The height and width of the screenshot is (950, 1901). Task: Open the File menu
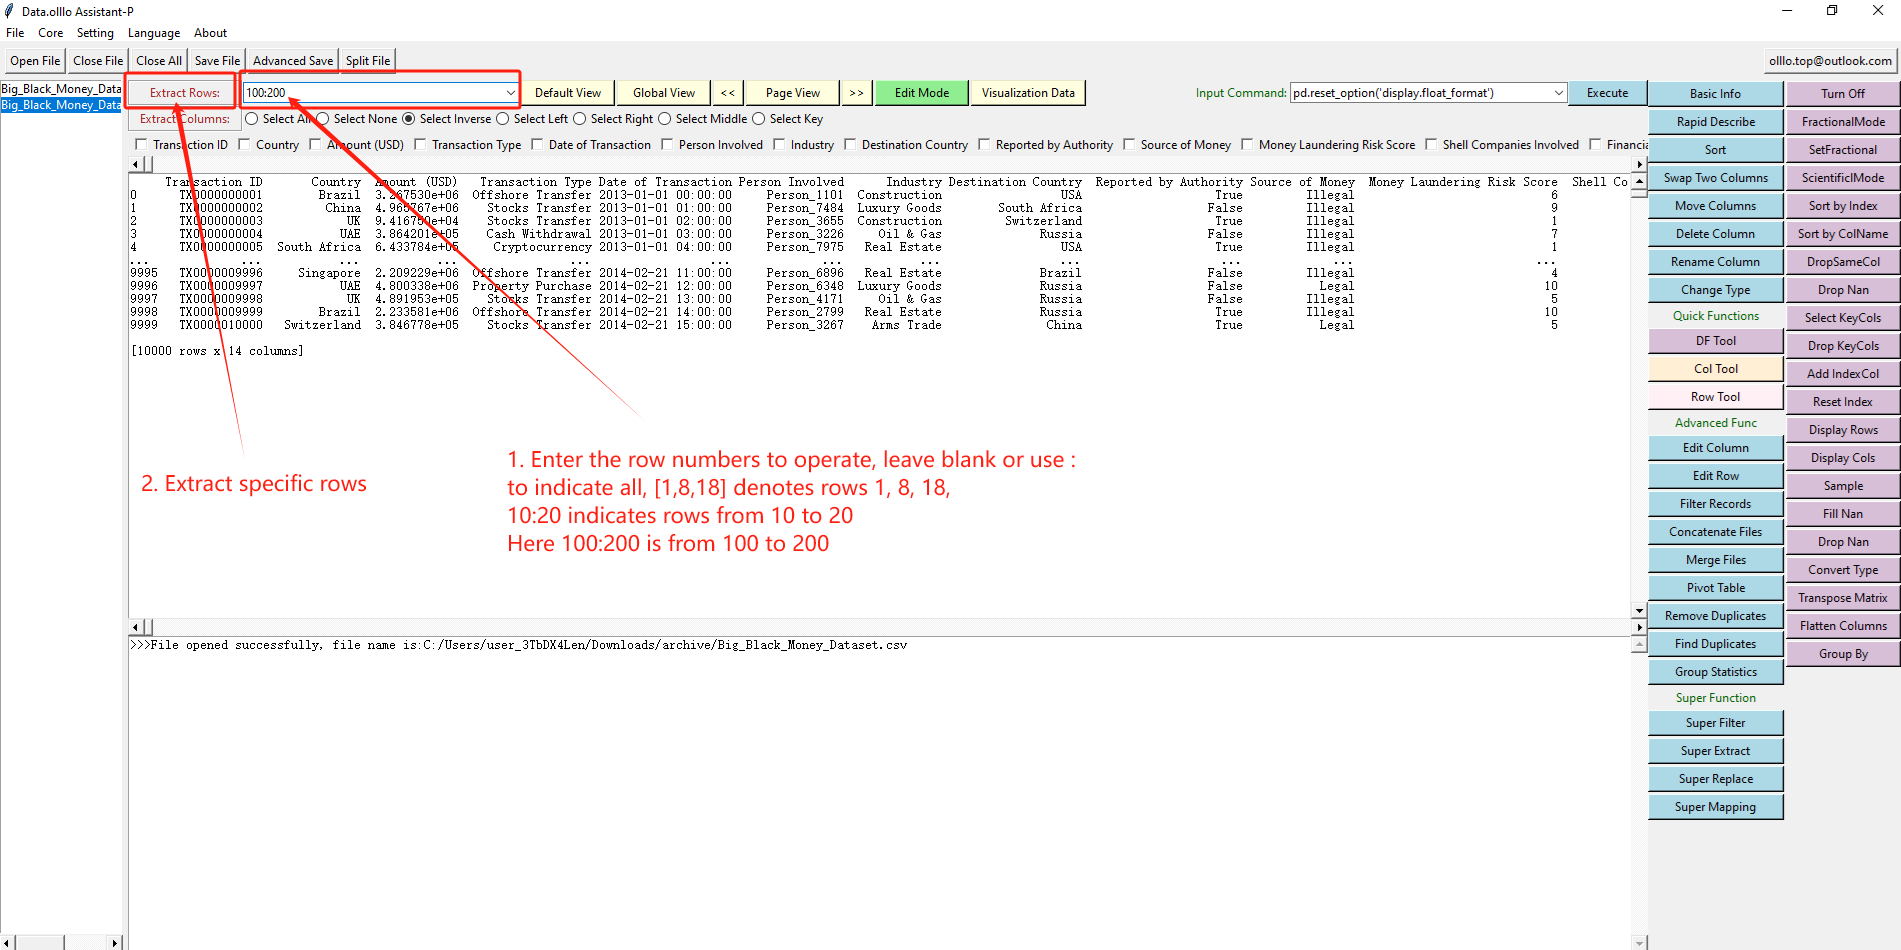coord(15,33)
